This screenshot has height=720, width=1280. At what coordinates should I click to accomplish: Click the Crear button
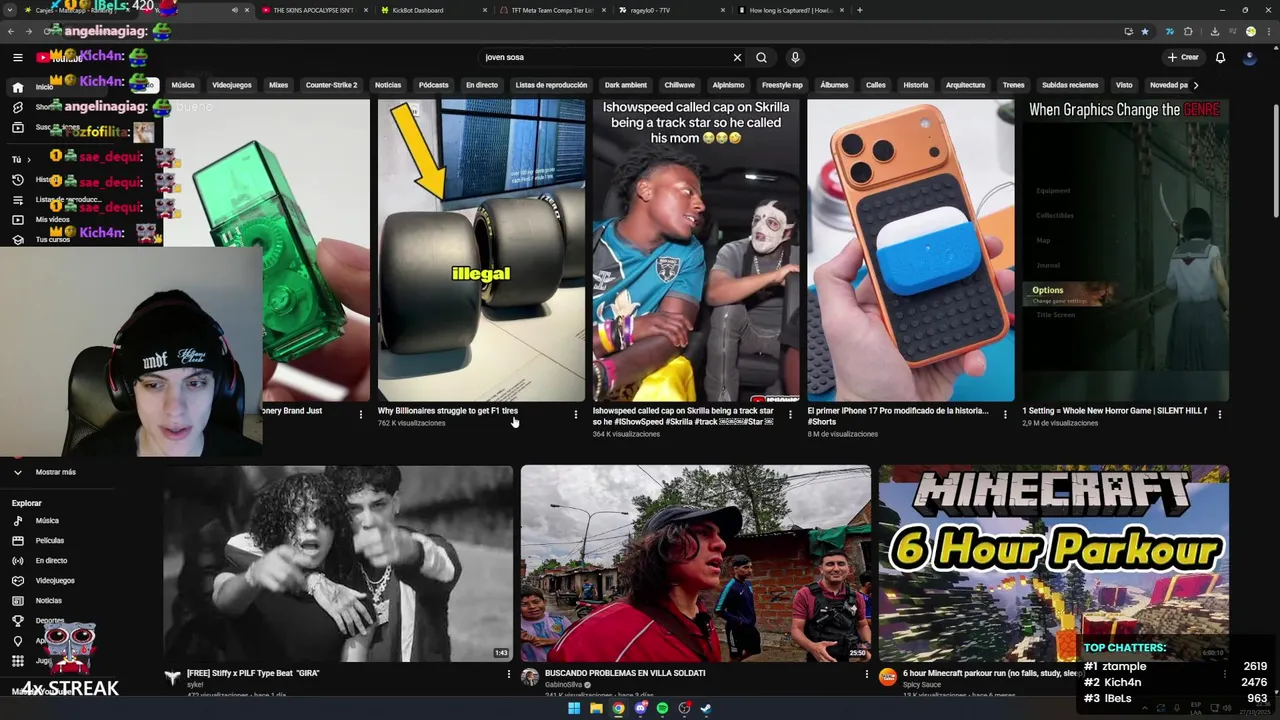(1182, 57)
